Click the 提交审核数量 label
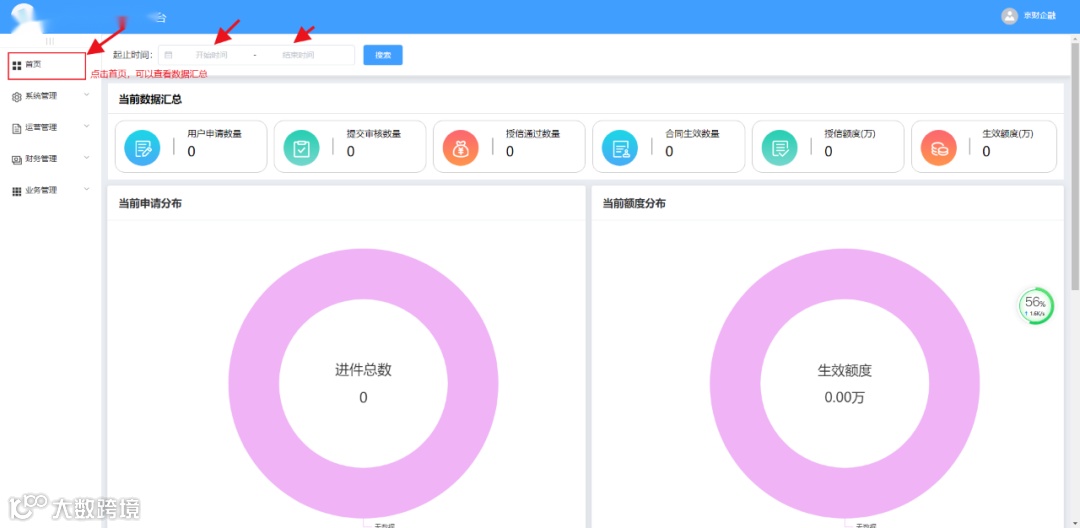The height and width of the screenshot is (528, 1080). click(x=373, y=134)
